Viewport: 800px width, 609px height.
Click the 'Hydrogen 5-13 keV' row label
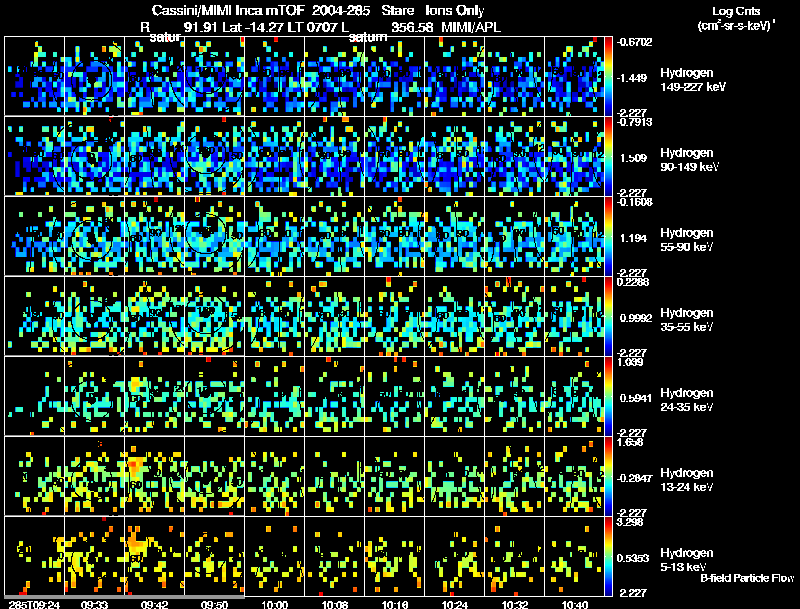pos(687,560)
